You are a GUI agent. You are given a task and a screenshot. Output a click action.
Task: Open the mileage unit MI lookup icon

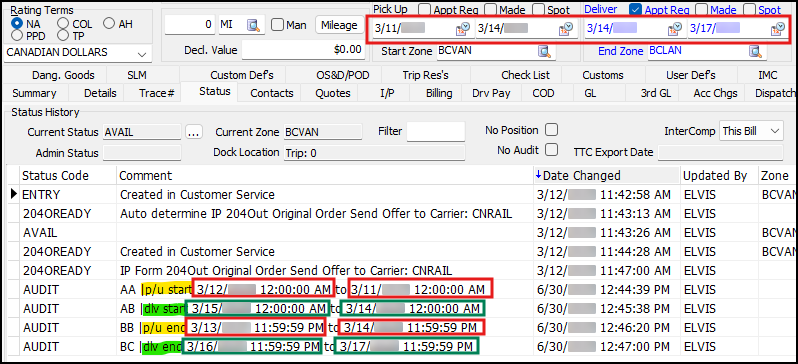[x=253, y=24]
